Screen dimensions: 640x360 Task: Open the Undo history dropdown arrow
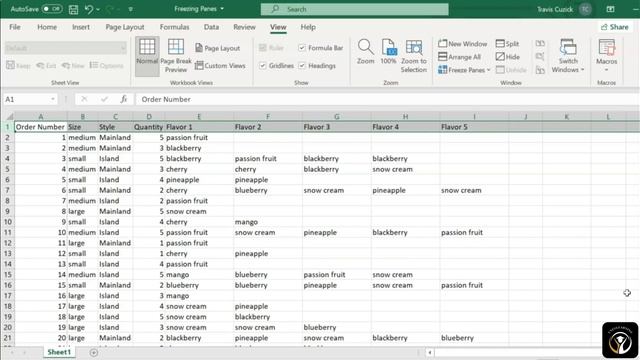98,9
